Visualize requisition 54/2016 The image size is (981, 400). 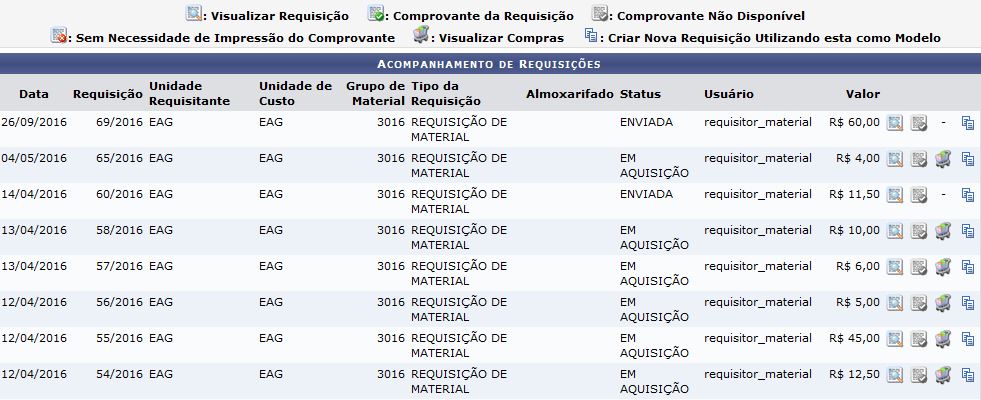895,375
